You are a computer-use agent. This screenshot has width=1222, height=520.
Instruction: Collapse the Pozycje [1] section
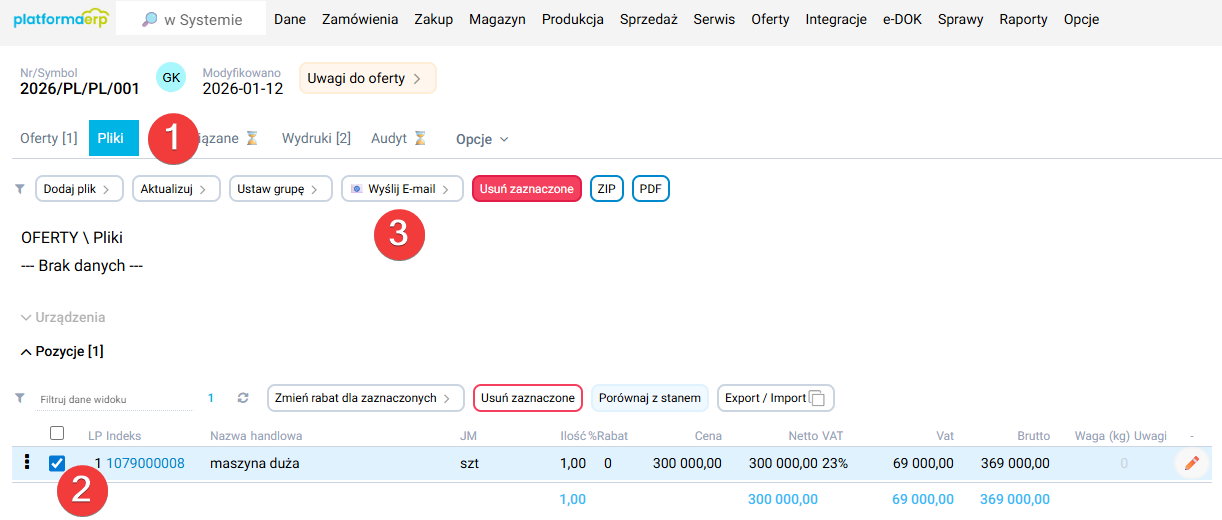click(62, 351)
